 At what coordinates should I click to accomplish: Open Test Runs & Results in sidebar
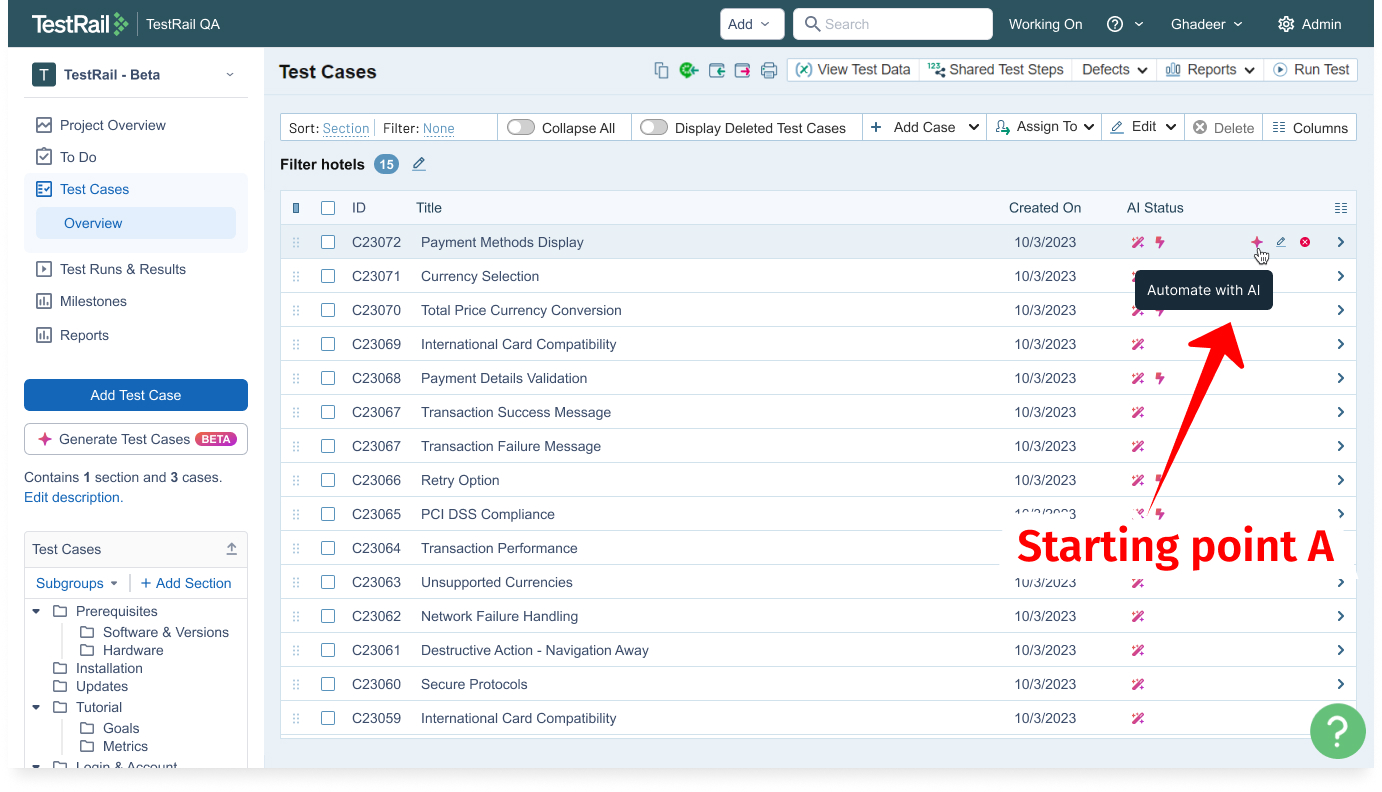(111, 269)
